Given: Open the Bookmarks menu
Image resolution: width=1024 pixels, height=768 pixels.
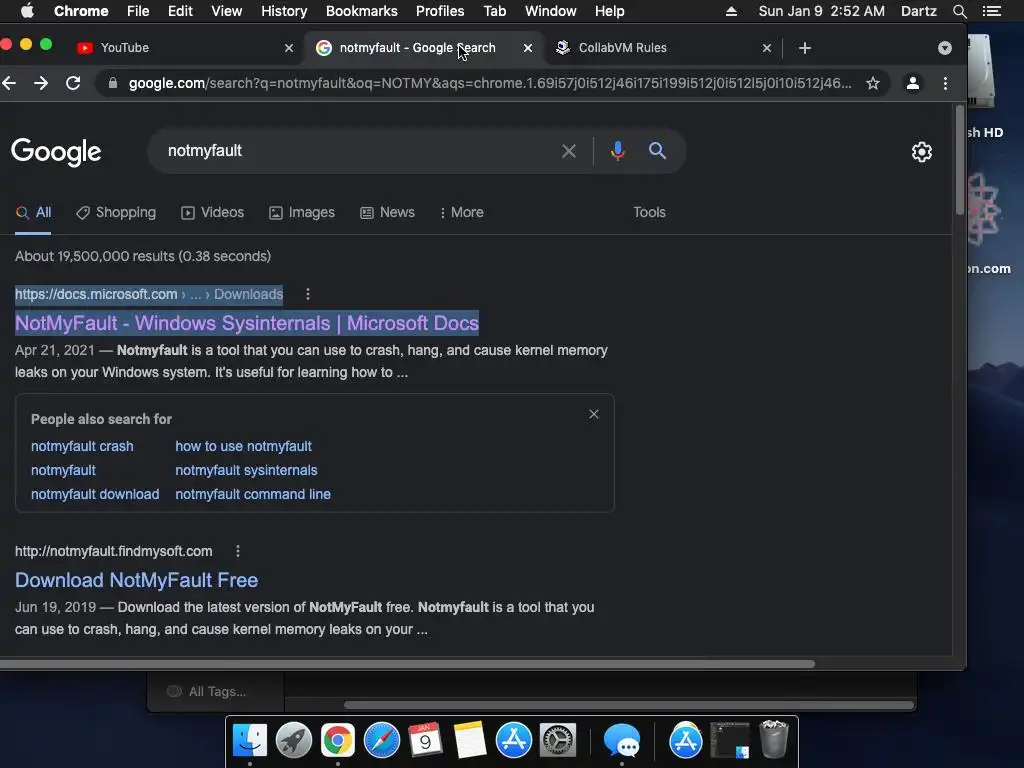Looking at the screenshot, I should (x=361, y=11).
